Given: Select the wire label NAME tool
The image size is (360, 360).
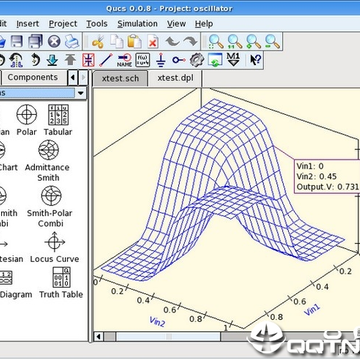Looking at the screenshot, I should [x=124, y=60].
